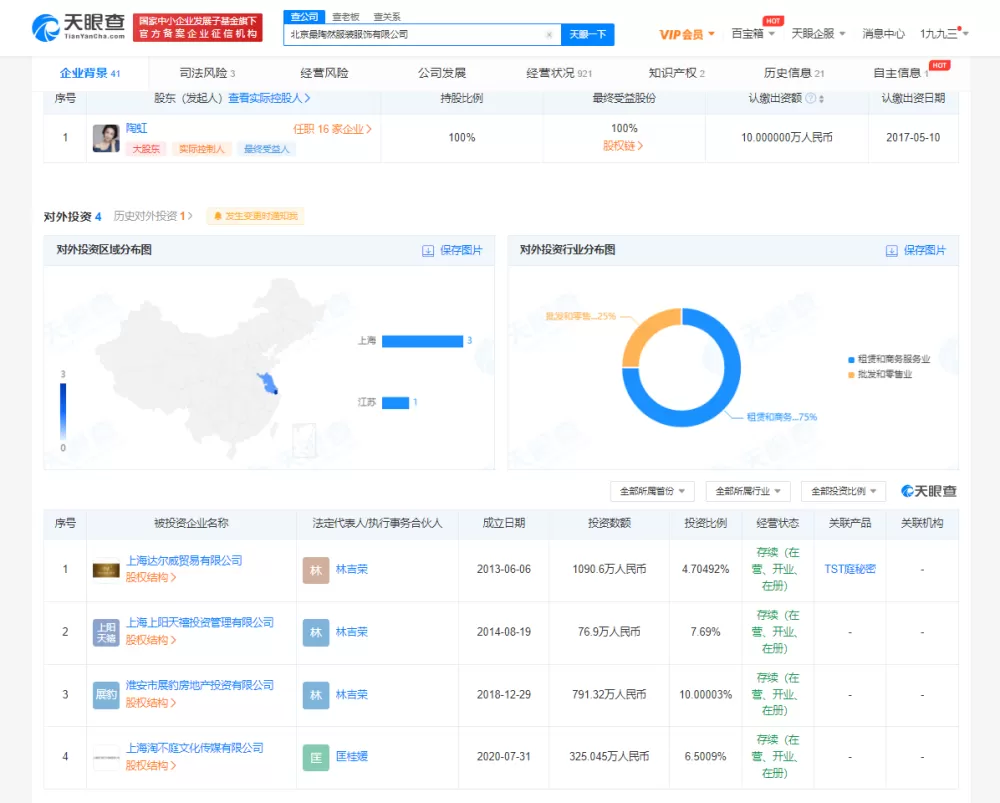Adjust the map value range slider
This screenshot has height=803, width=1000.
tap(62, 411)
